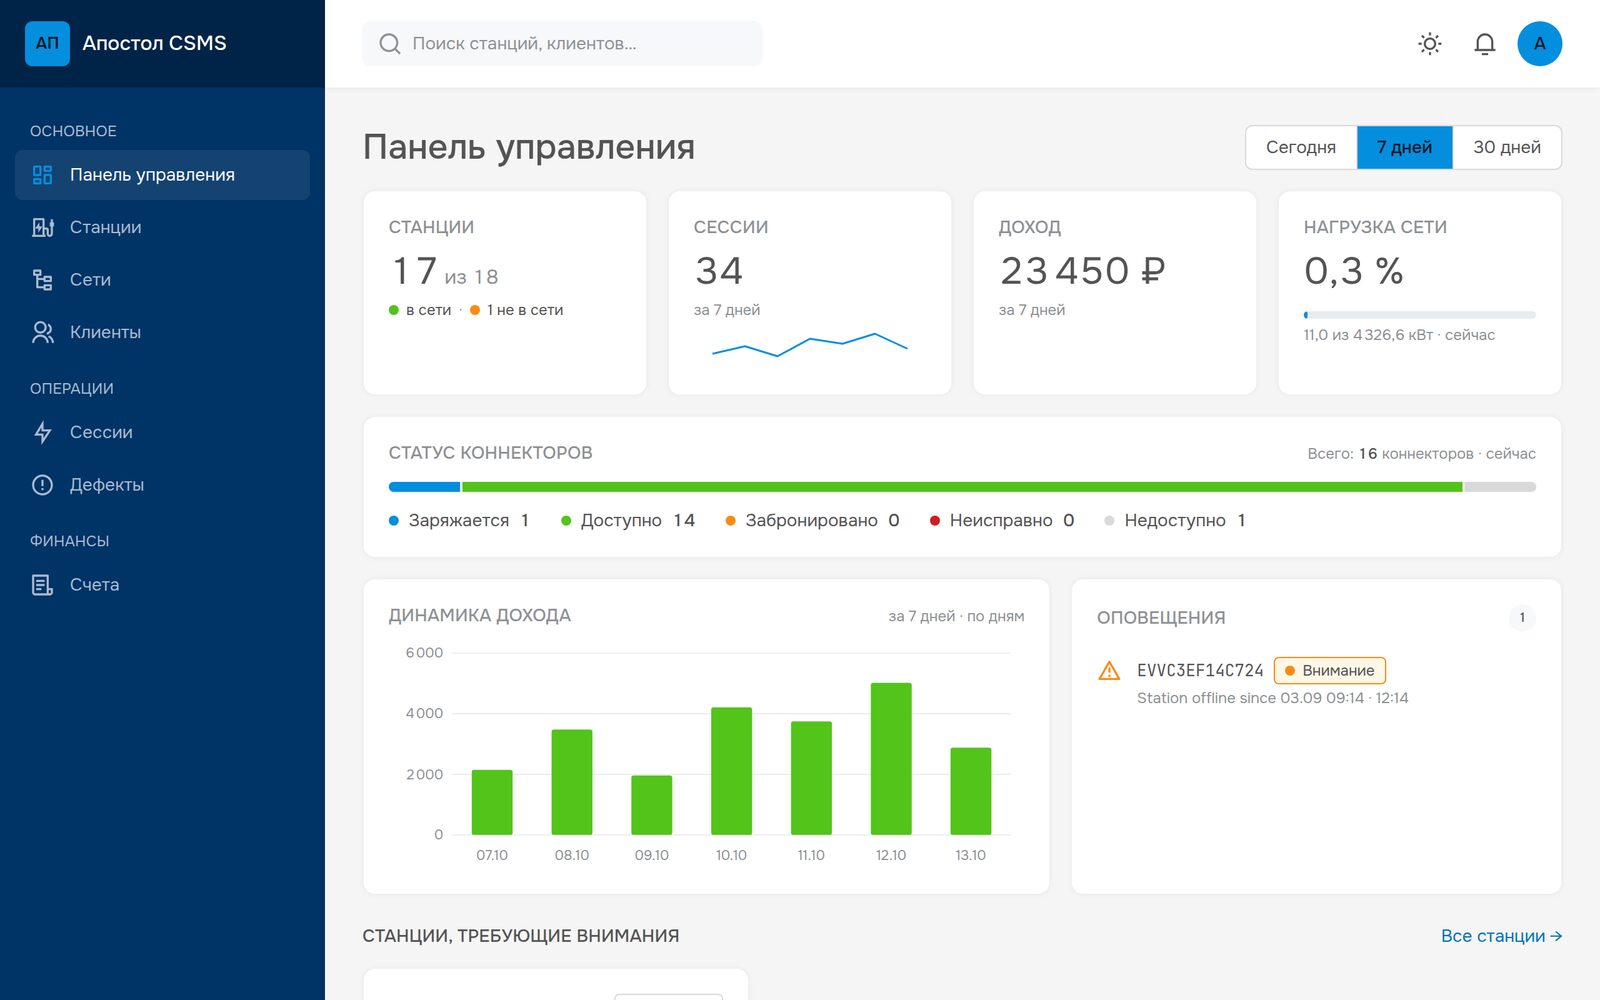1600x1000 pixels.
Task: Open the user avatar menu
Action: pos(1540,44)
